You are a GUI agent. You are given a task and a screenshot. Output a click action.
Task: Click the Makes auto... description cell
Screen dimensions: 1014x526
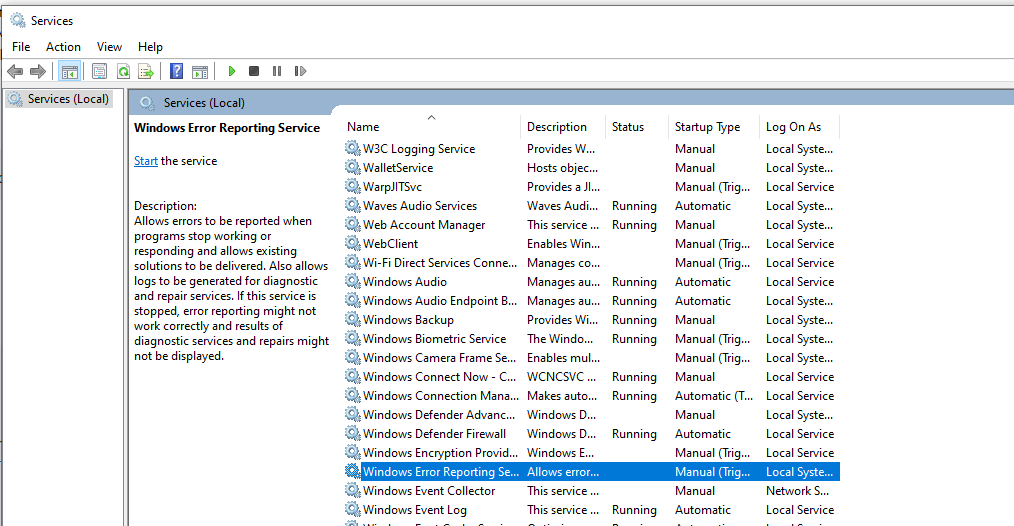[x=562, y=396]
